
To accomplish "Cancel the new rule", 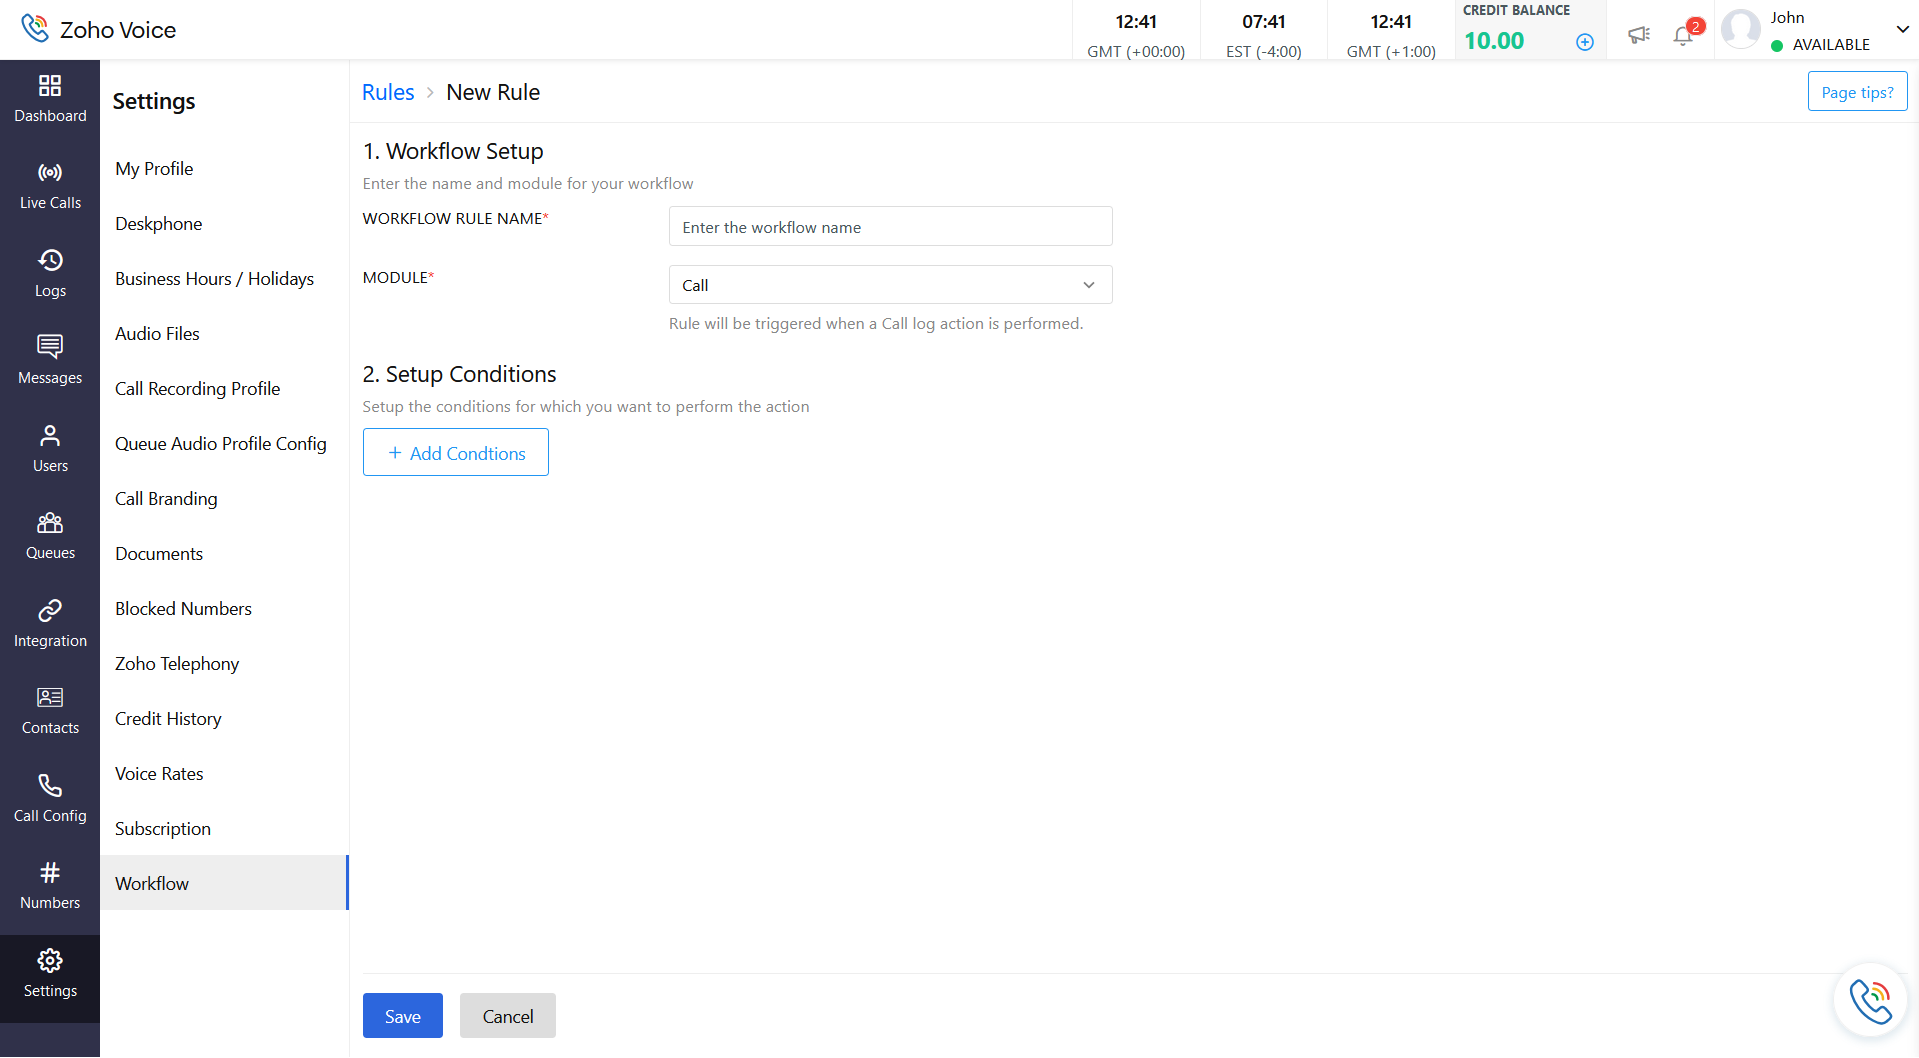I will tap(508, 1016).
